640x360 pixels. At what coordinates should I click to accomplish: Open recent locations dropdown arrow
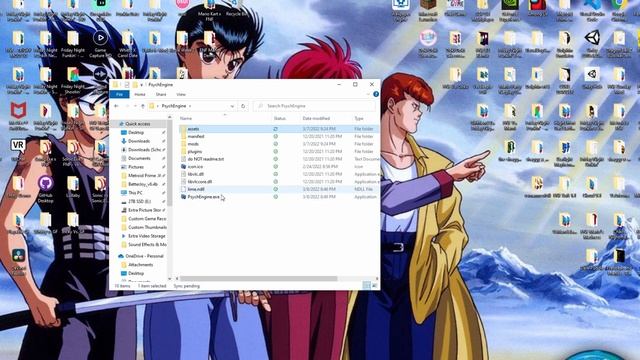click(x=135, y=106)
